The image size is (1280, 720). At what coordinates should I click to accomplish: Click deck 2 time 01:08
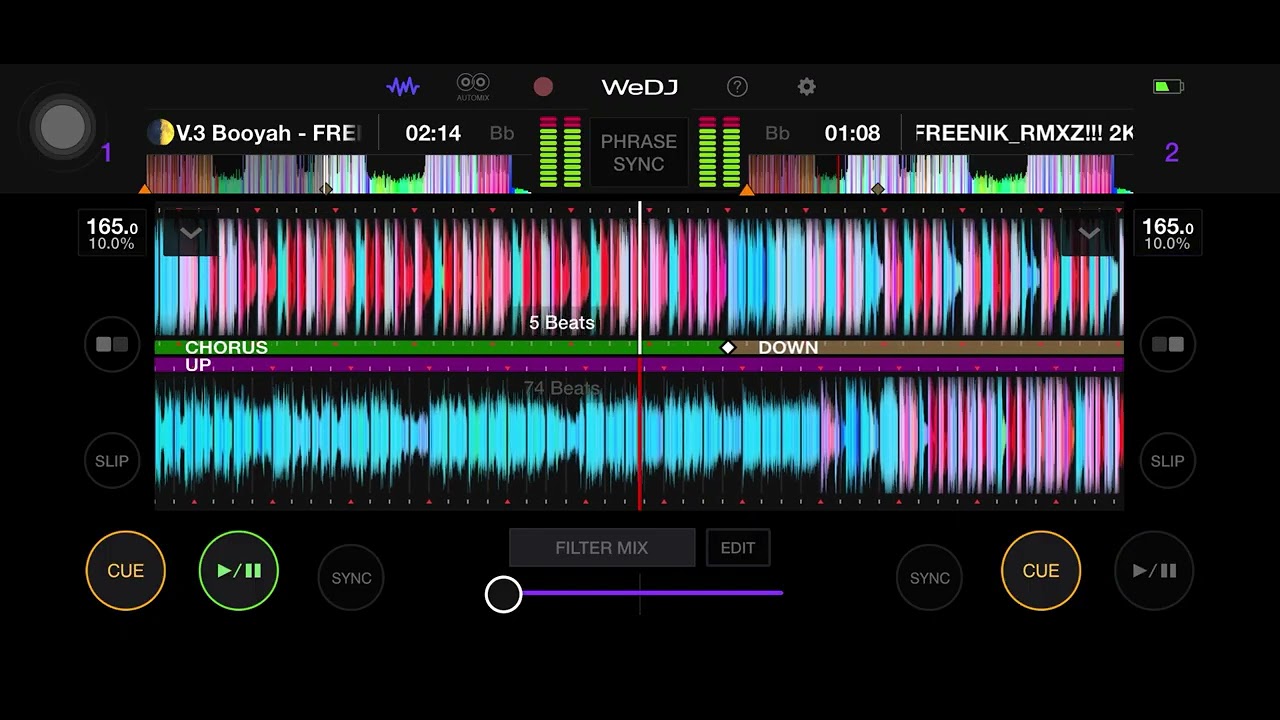[x=852, y=133]
